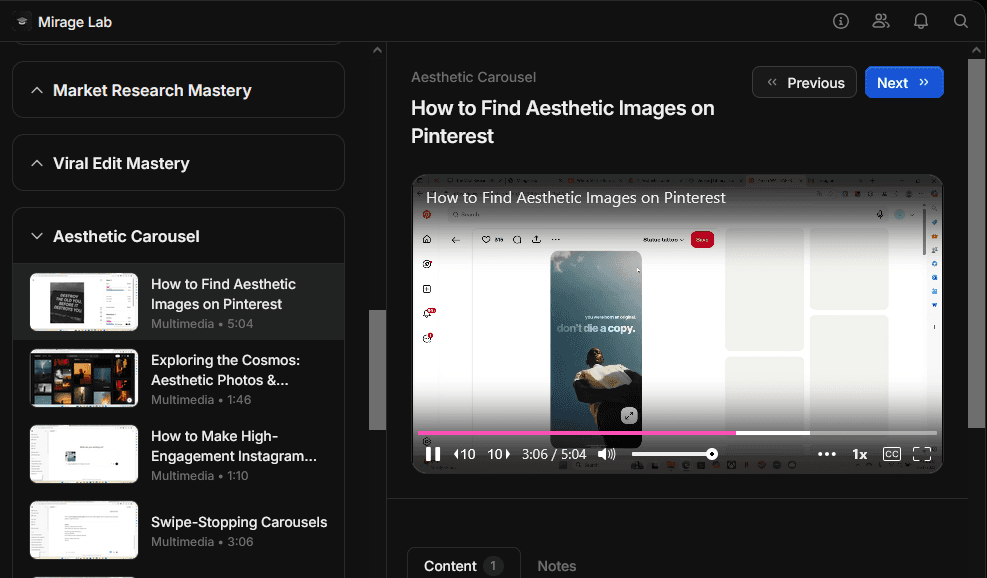Screen dimensions: 987x578
Task: Click video title overlay text
Action: tap(575, 198)
